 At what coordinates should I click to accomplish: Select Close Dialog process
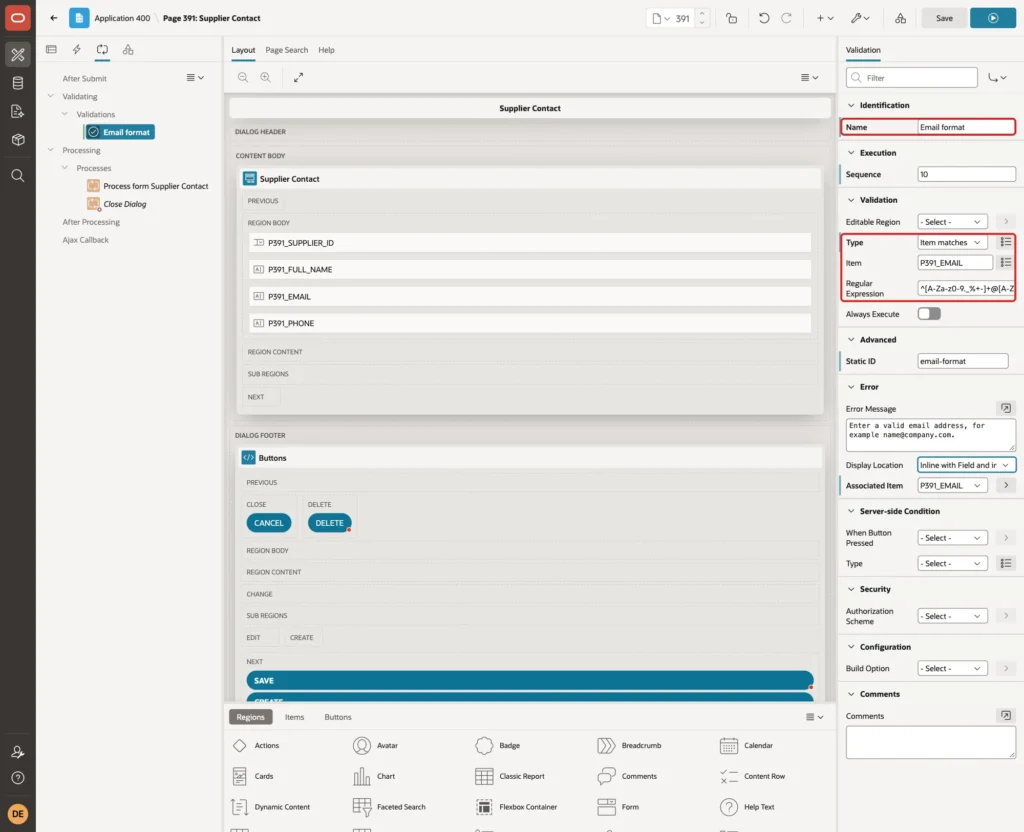[117, 204]
